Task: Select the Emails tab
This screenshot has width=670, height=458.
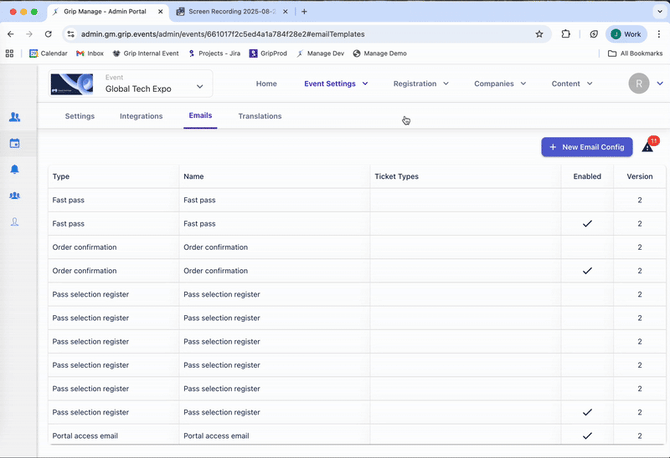Action: (200, 115)
